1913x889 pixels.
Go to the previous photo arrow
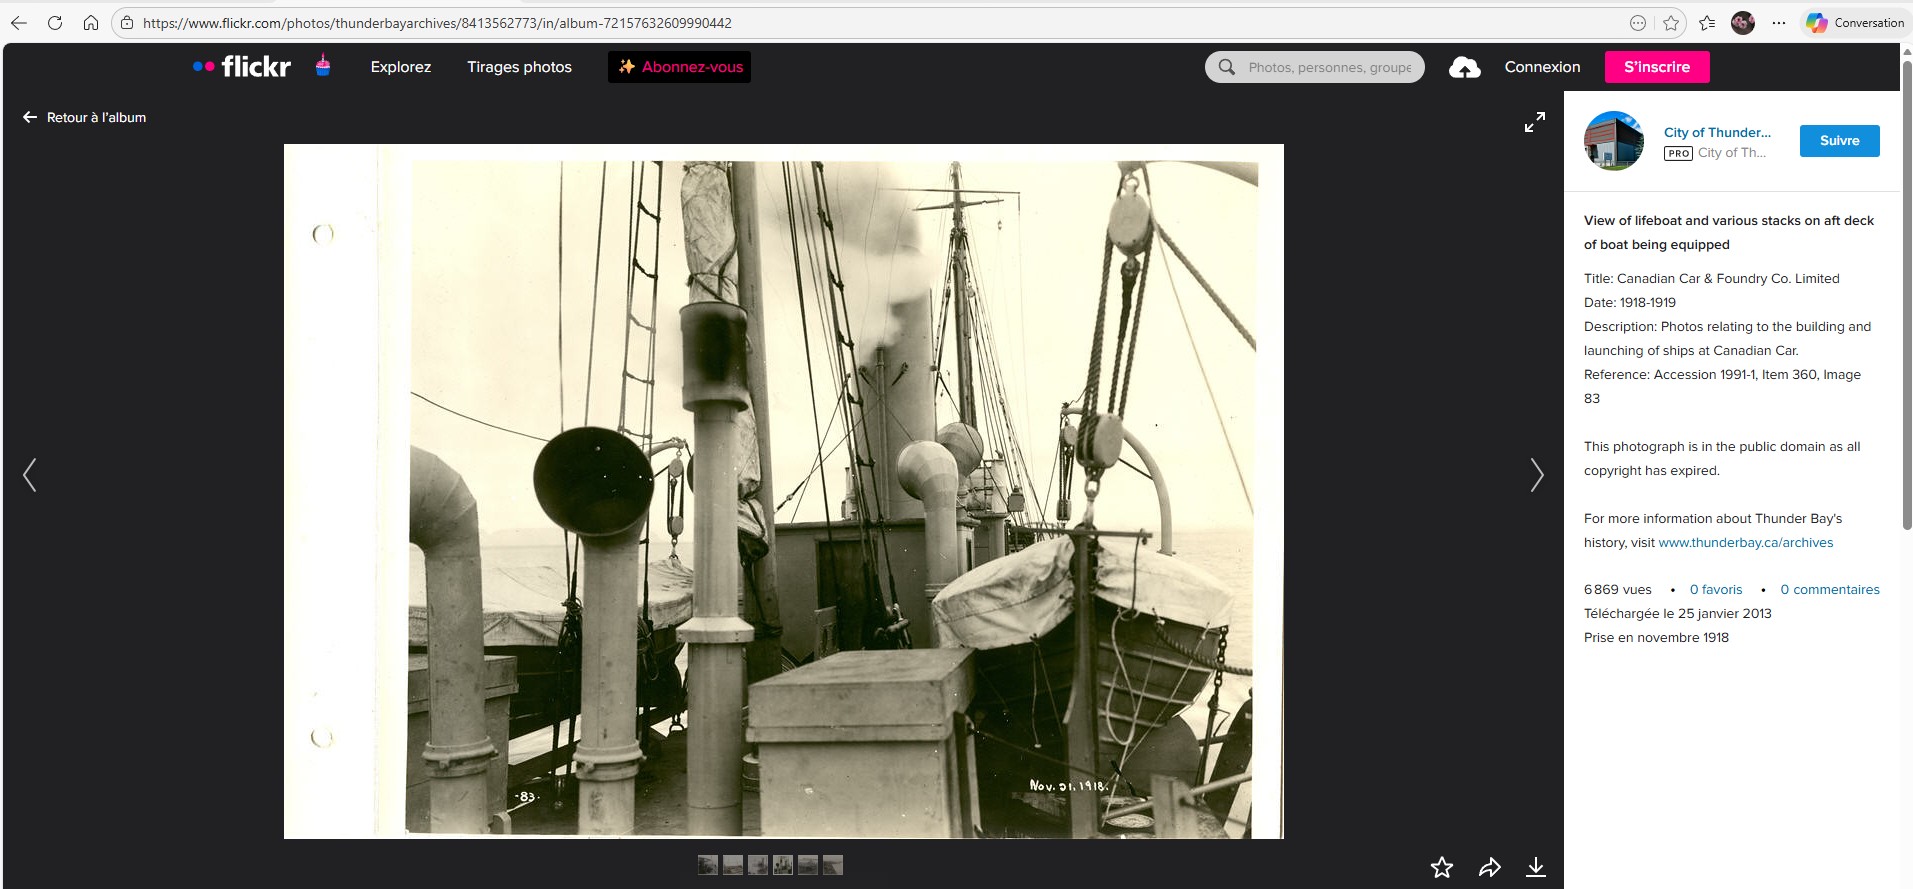tap(30, 475)
